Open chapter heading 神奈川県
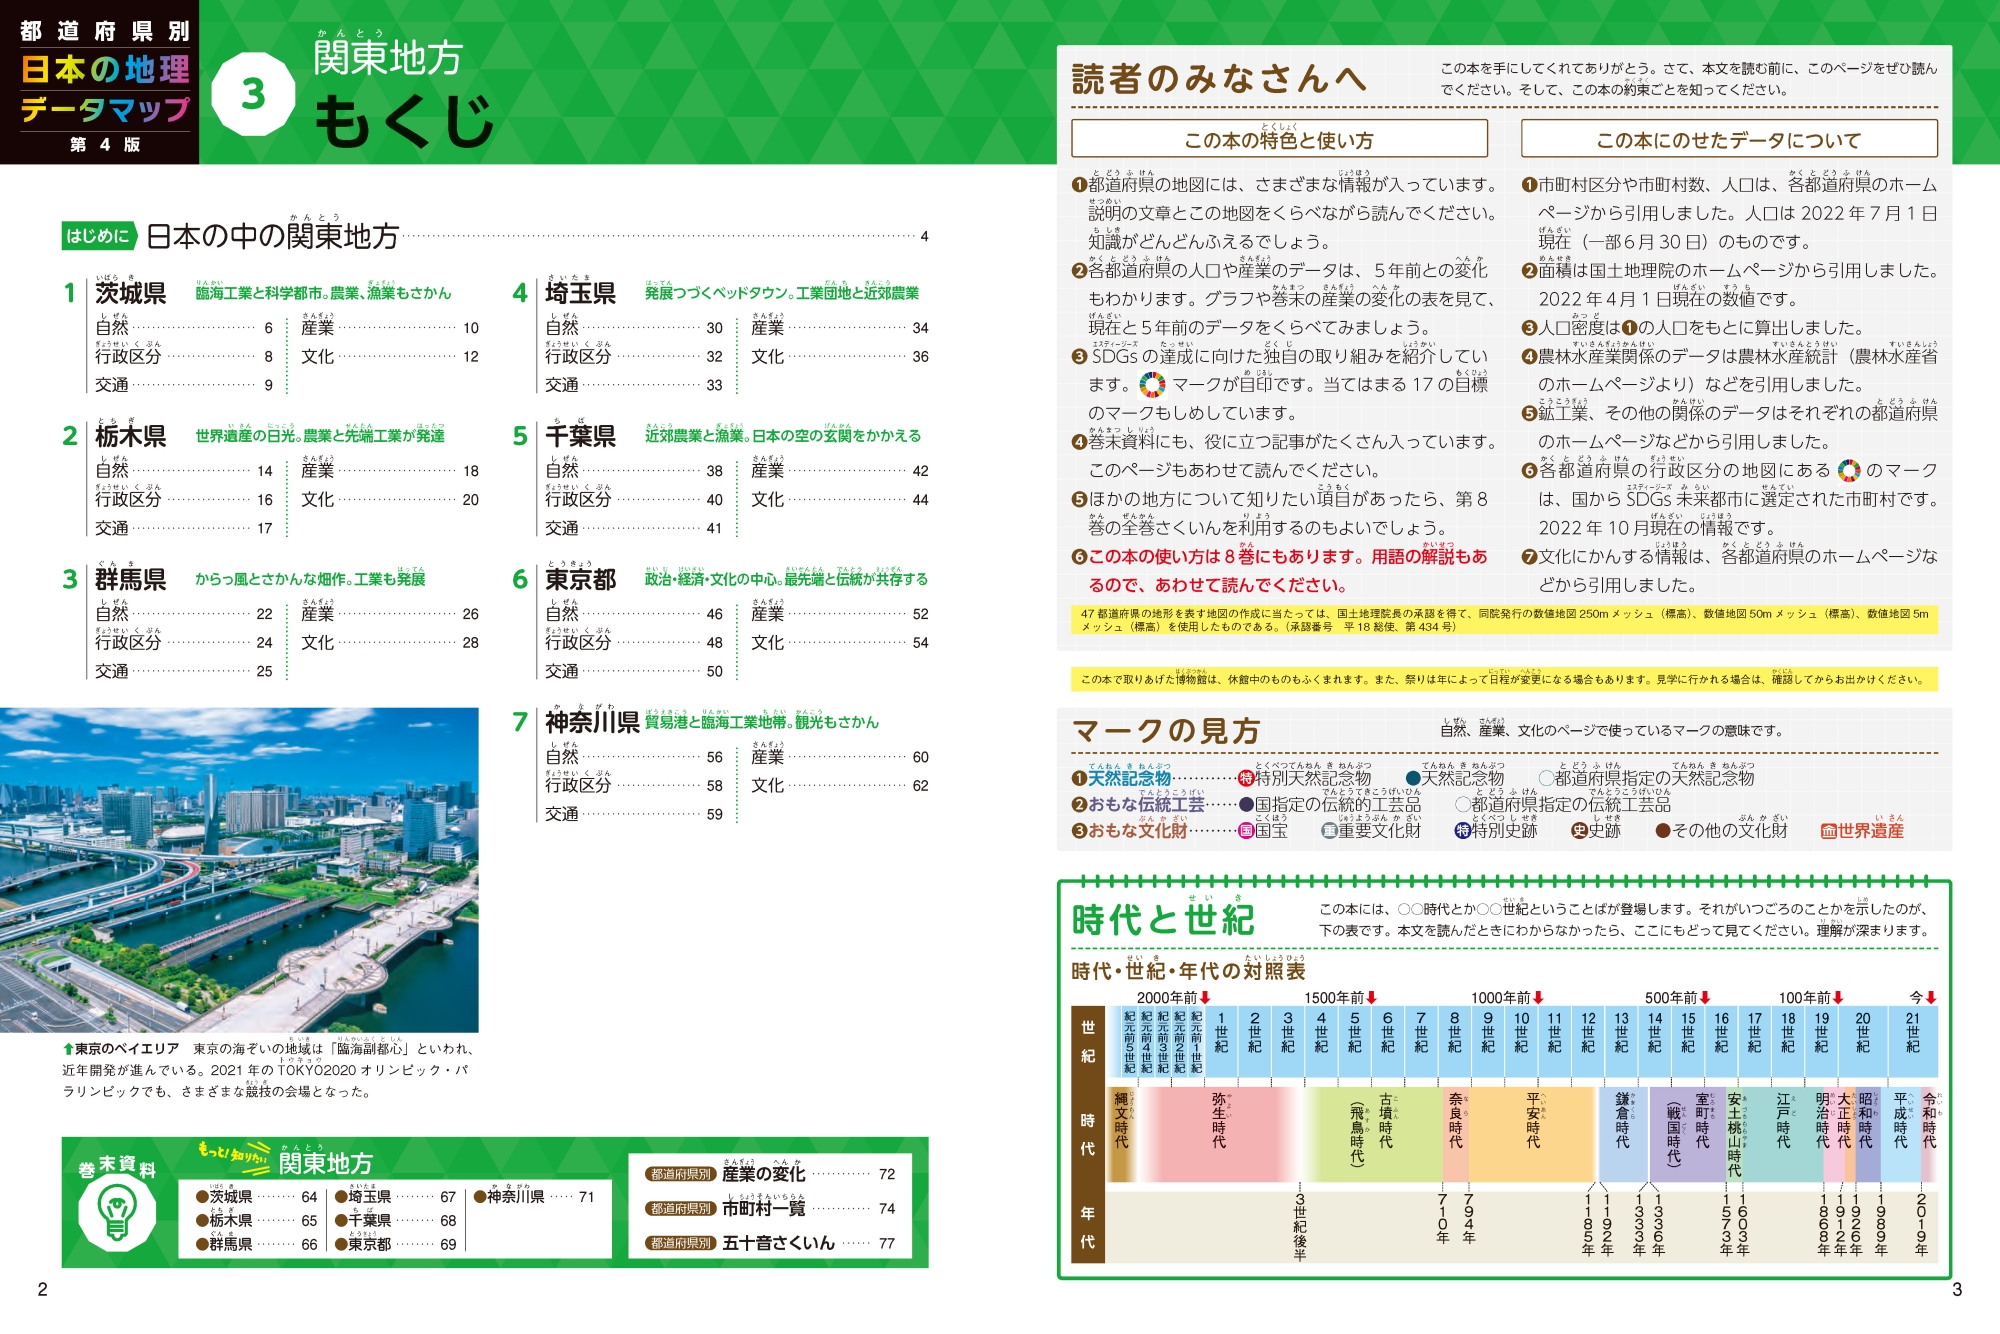The height and width of the screenshot is (1334, 2000). (x=592, y=722)
